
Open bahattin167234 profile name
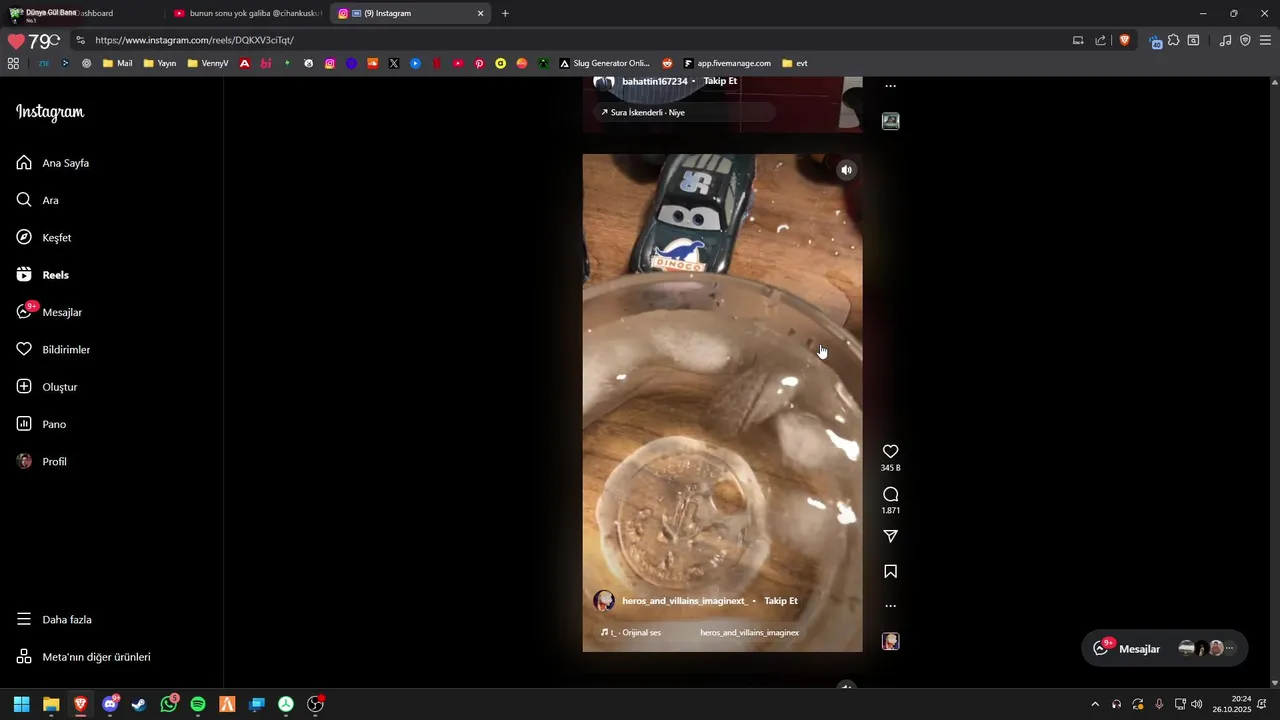click(x=655, y=81)
